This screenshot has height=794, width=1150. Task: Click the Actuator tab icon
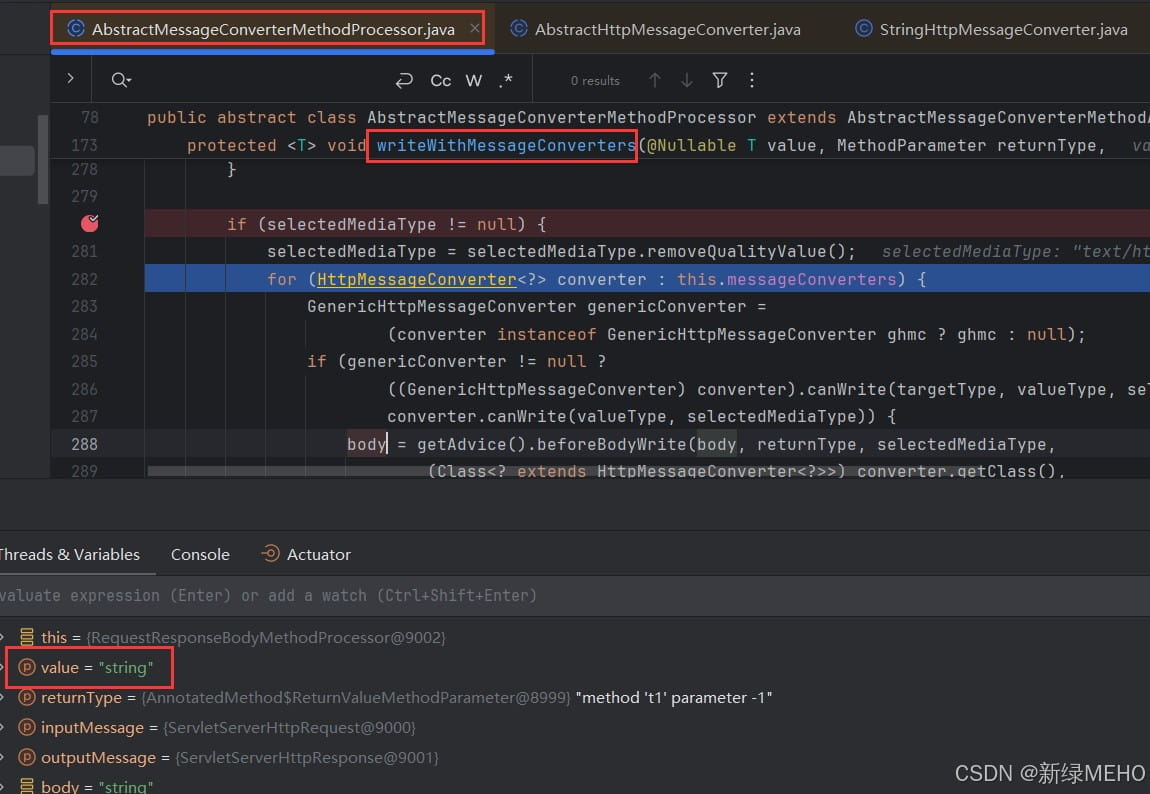pos(270,553)
